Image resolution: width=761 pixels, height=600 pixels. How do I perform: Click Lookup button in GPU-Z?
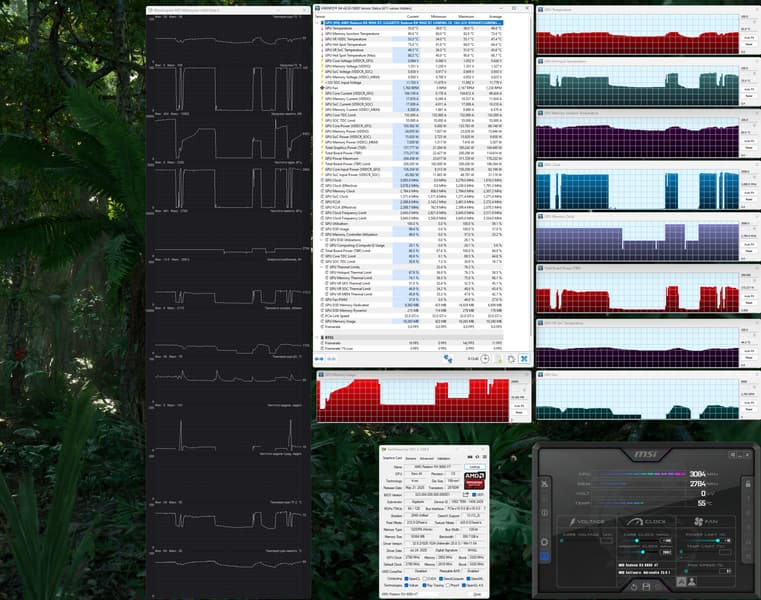pyautogui.click(x=475, y=467)
